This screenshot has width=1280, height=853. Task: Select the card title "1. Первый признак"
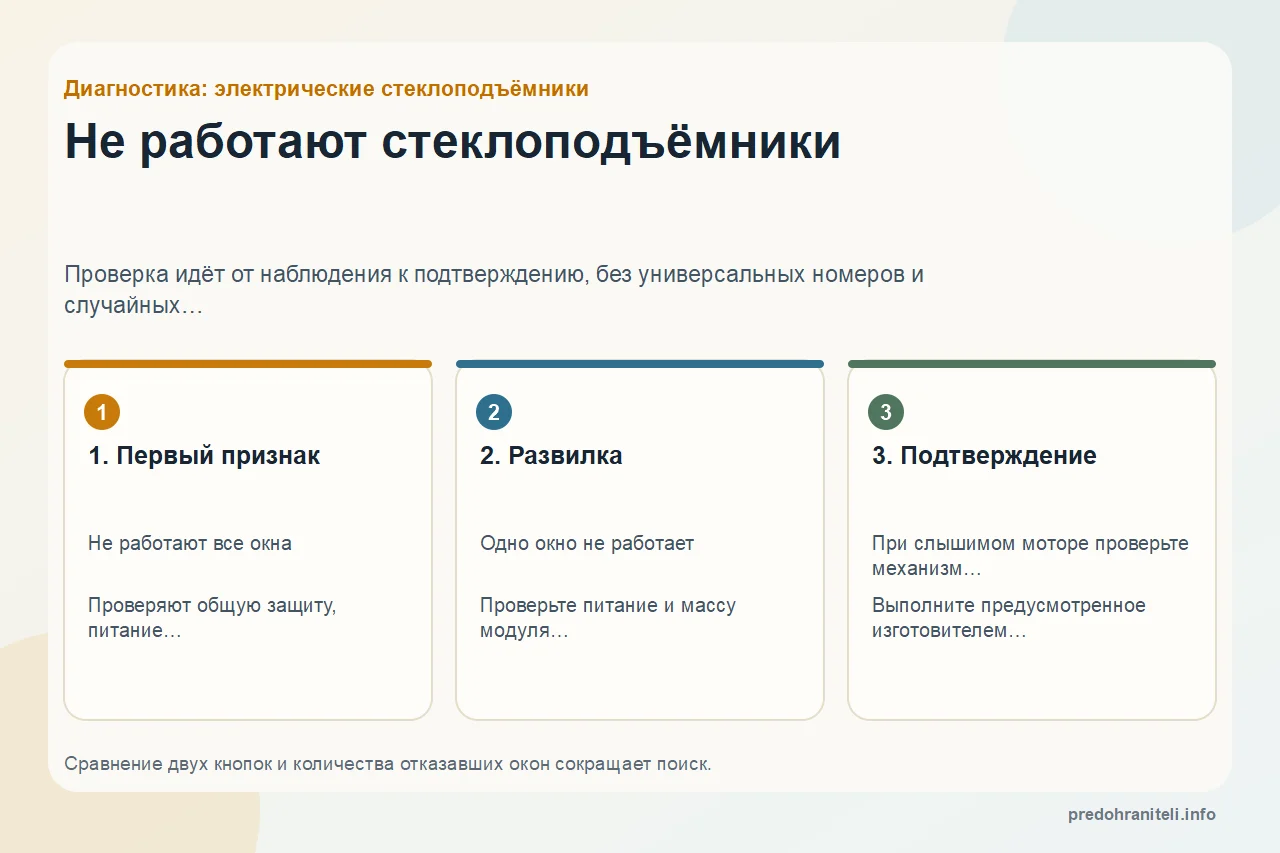tap(204, 456)
